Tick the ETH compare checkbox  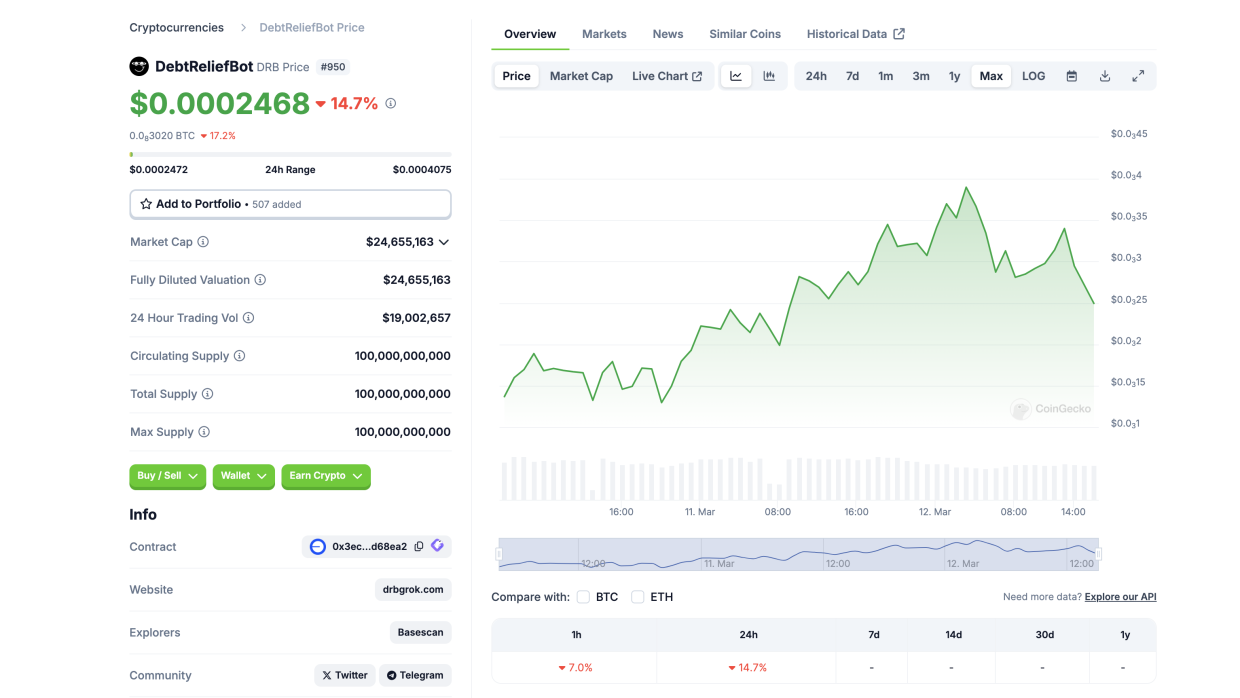(637, 597)
